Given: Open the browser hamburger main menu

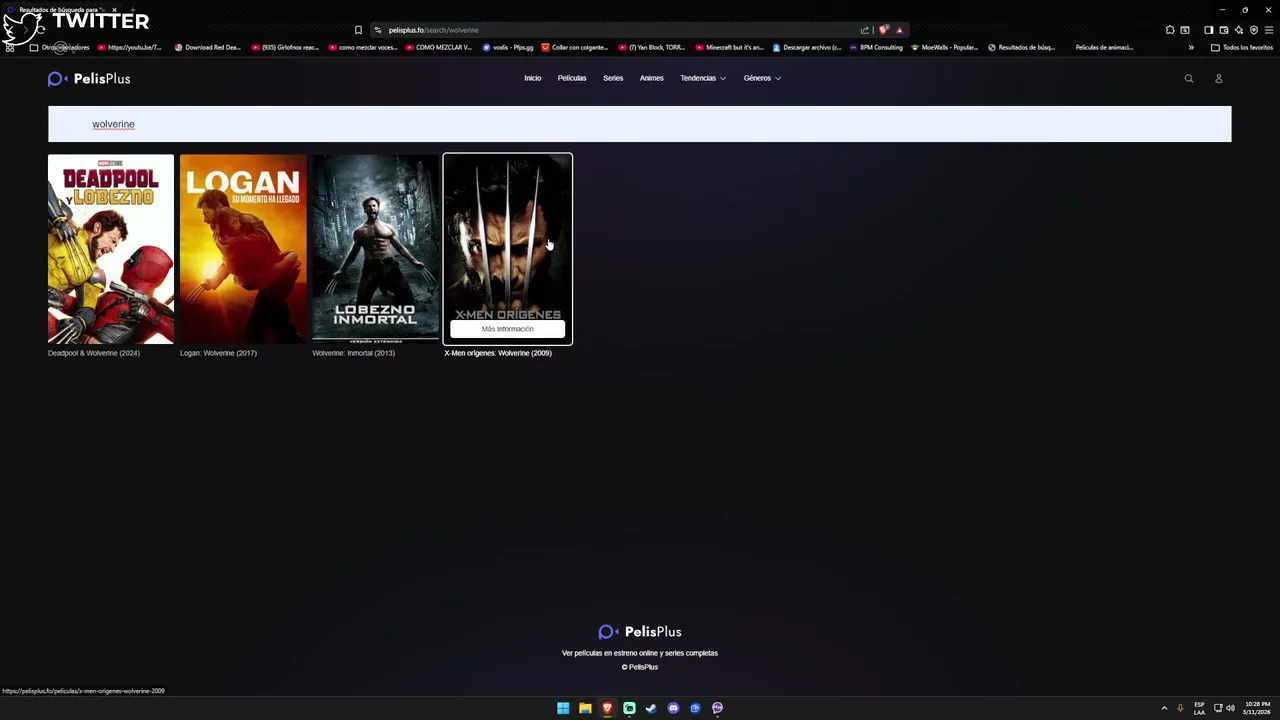Looking at the screenshot, I should coord(1269,30).
